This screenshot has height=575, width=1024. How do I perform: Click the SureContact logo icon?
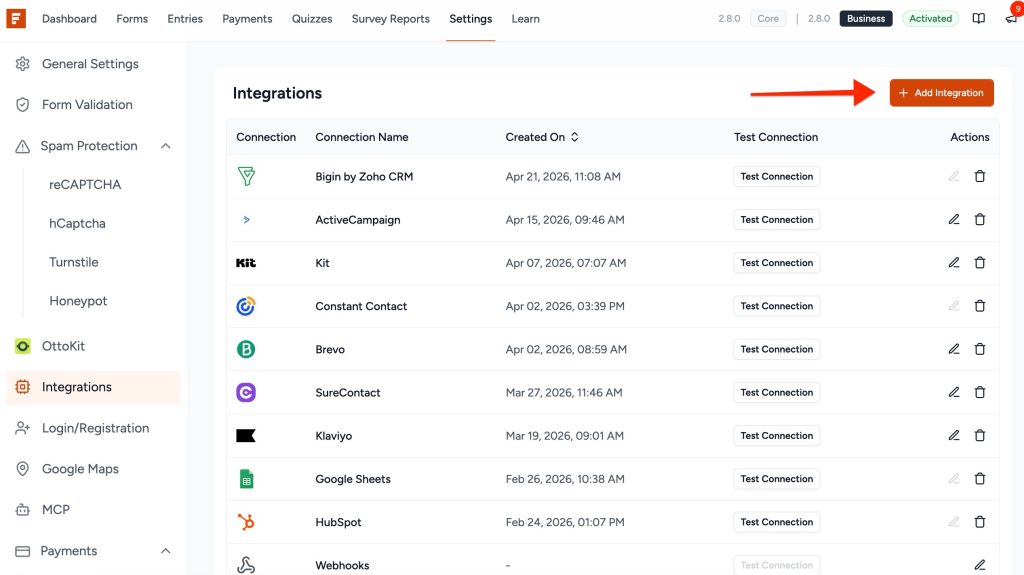pyautogui.click(x=246, y=392)
